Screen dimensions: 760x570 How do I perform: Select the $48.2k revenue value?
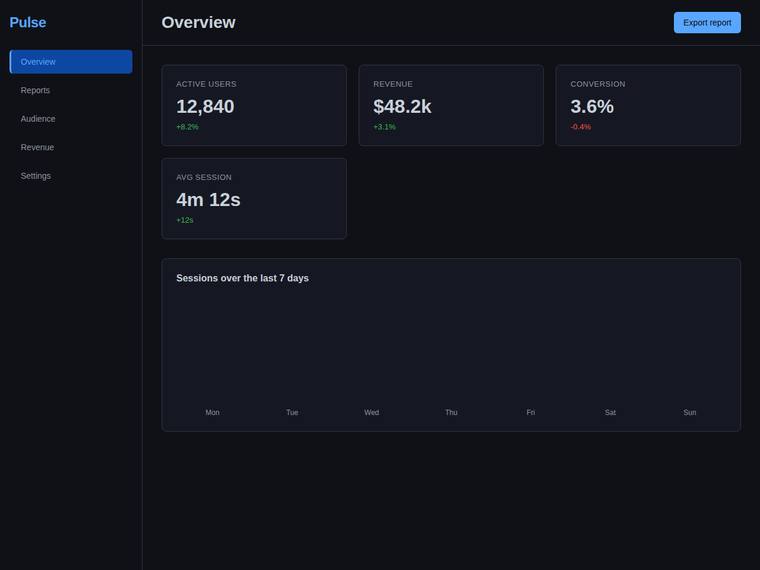tap(402, 107)
